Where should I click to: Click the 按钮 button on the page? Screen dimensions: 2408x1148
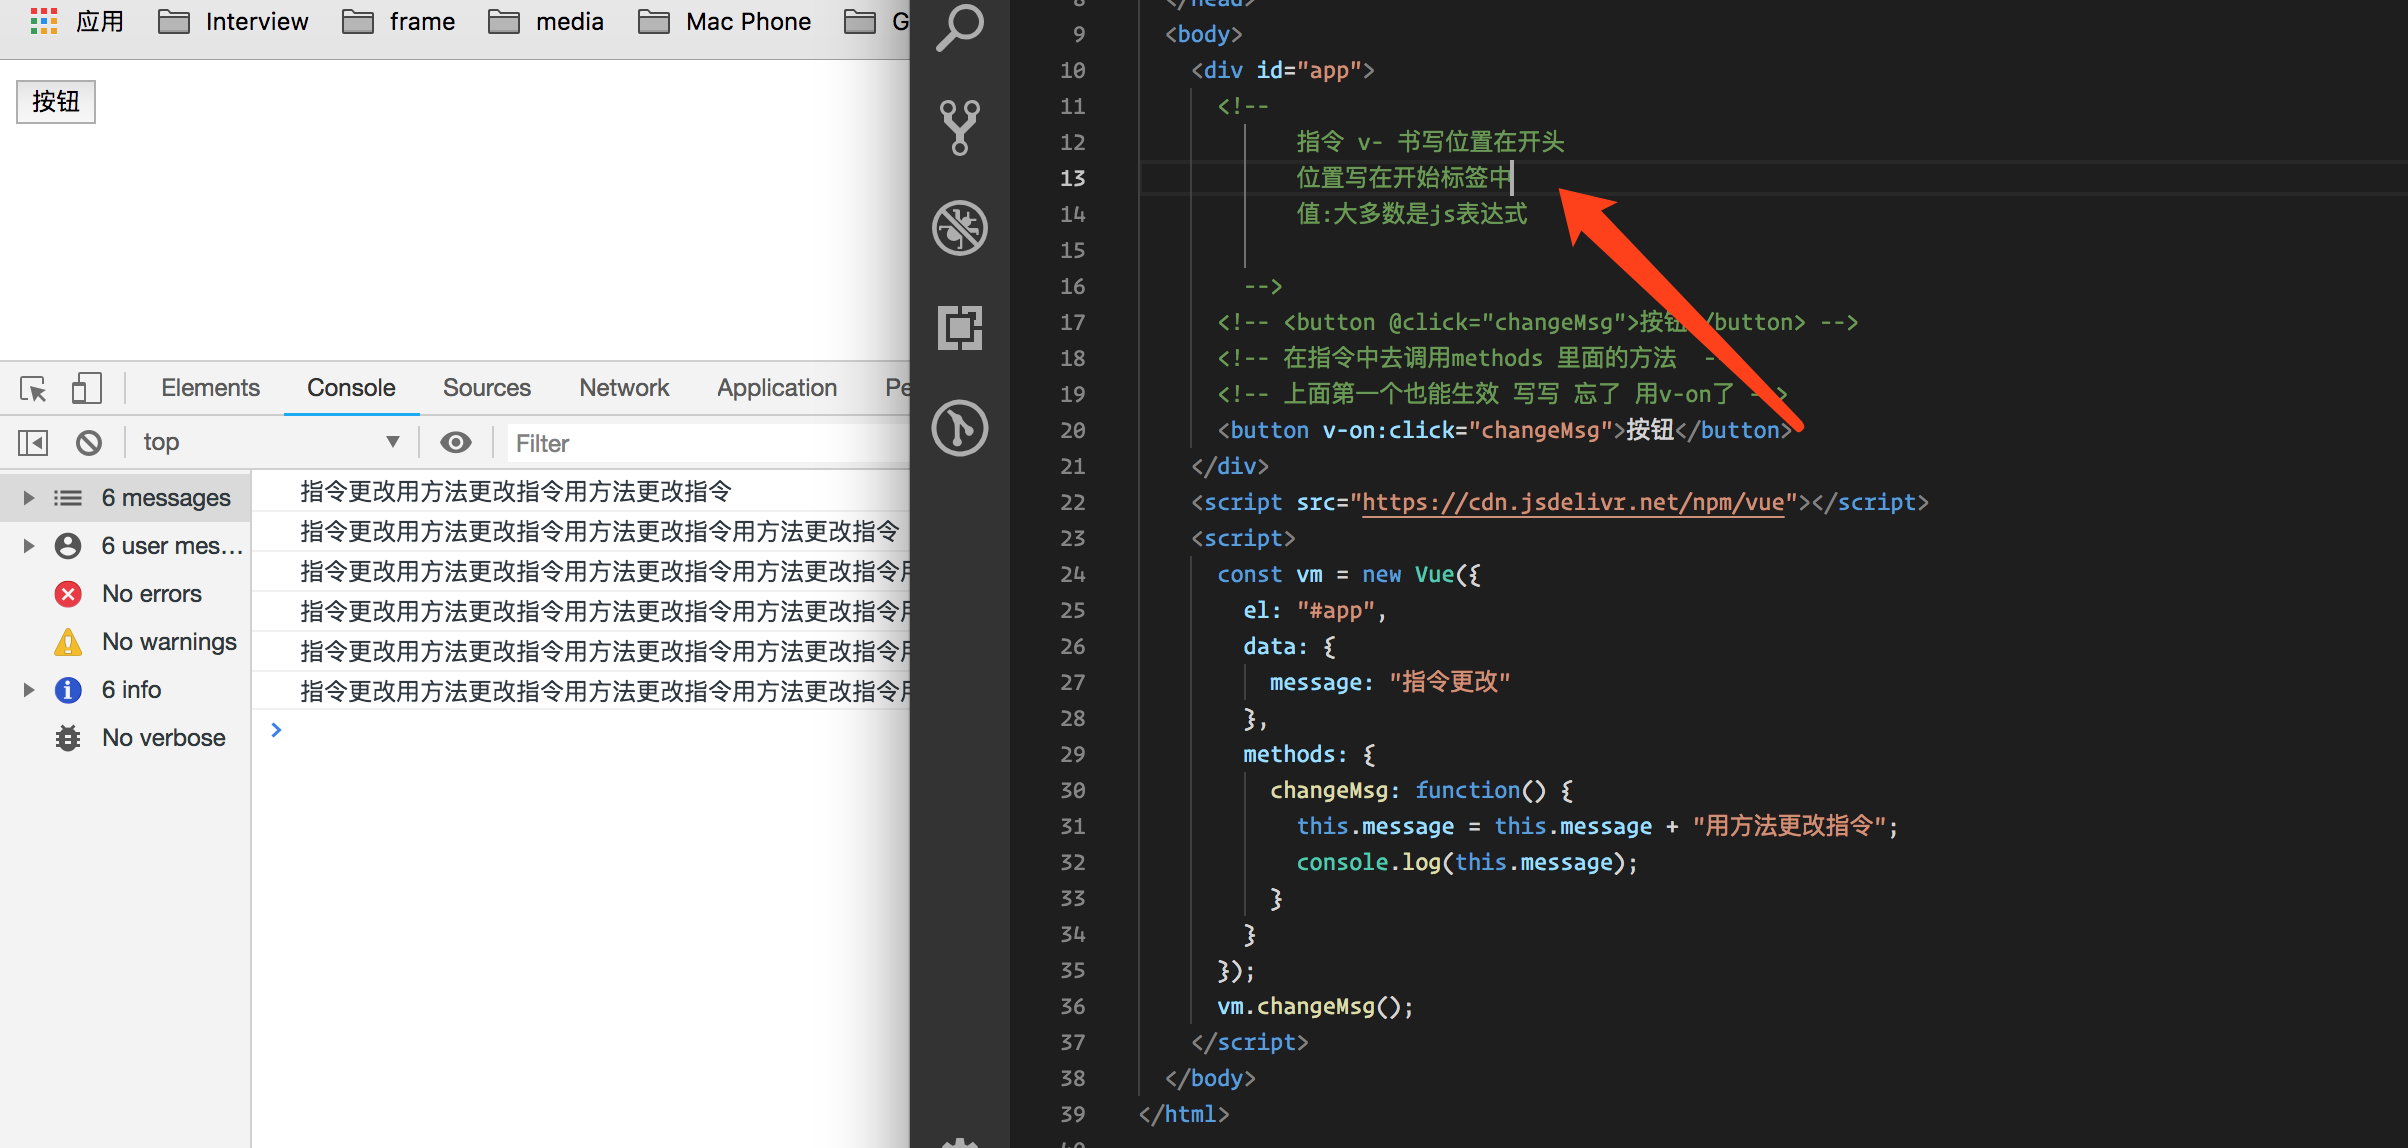coord(56,102)
